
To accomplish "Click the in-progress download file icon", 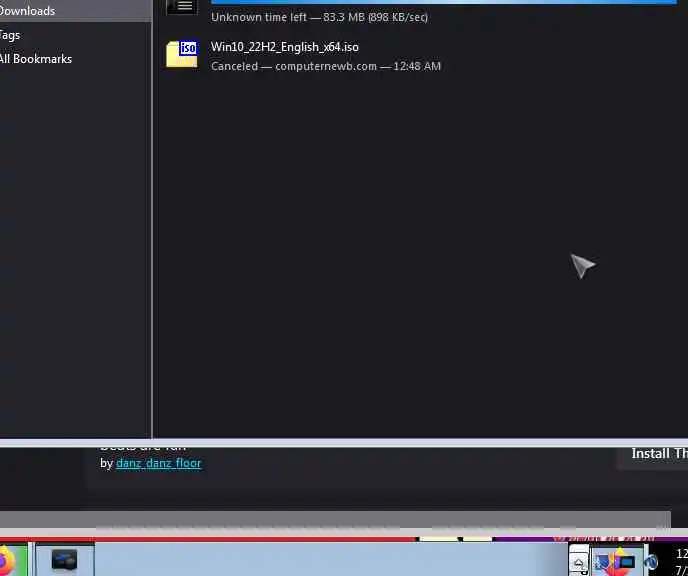I will [x=182, y=7].
